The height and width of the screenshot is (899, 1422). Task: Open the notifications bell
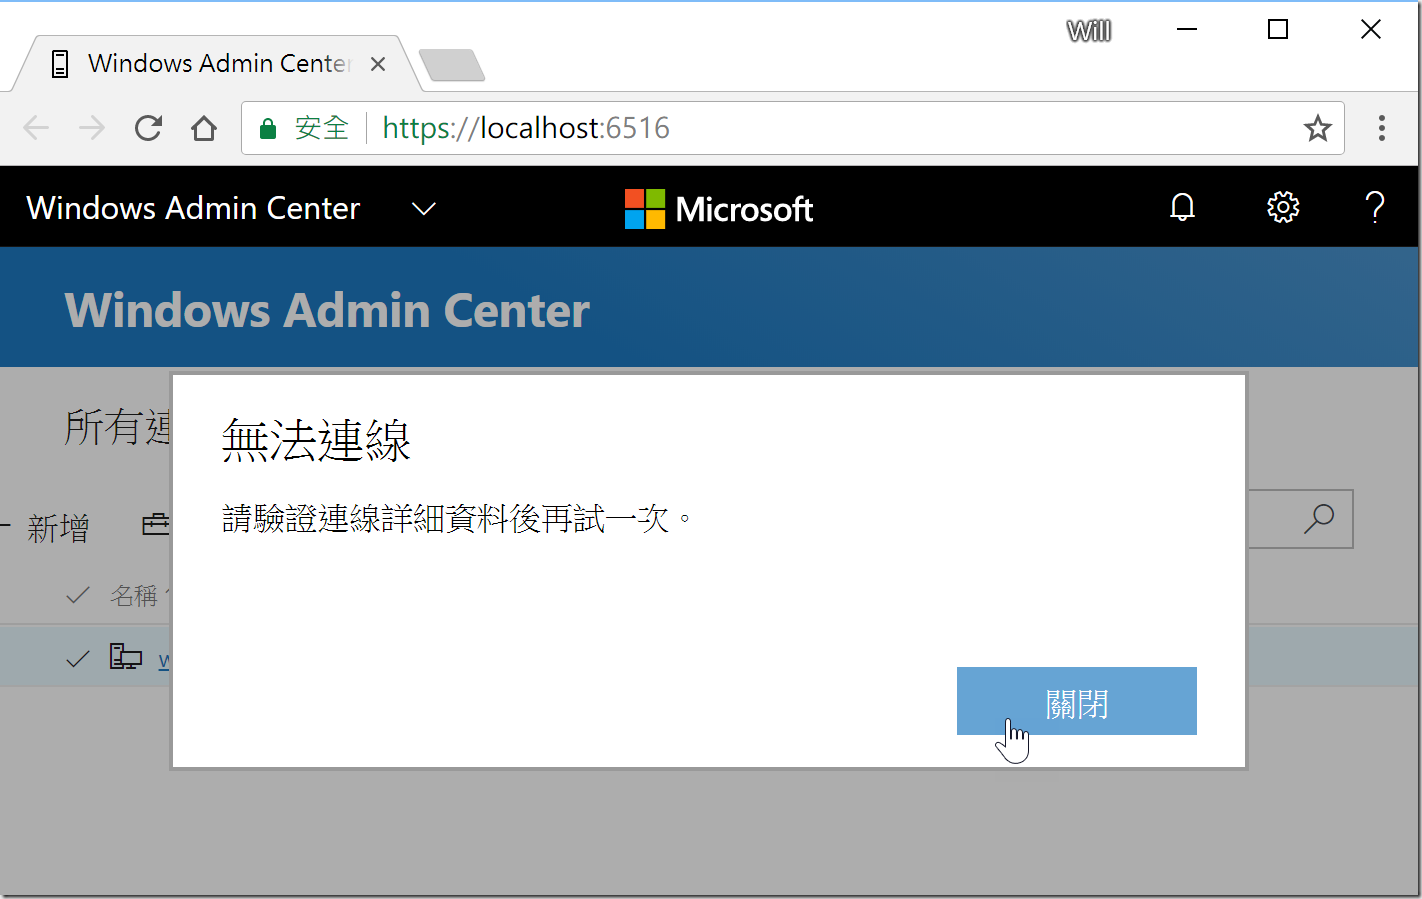(1182, 207)
